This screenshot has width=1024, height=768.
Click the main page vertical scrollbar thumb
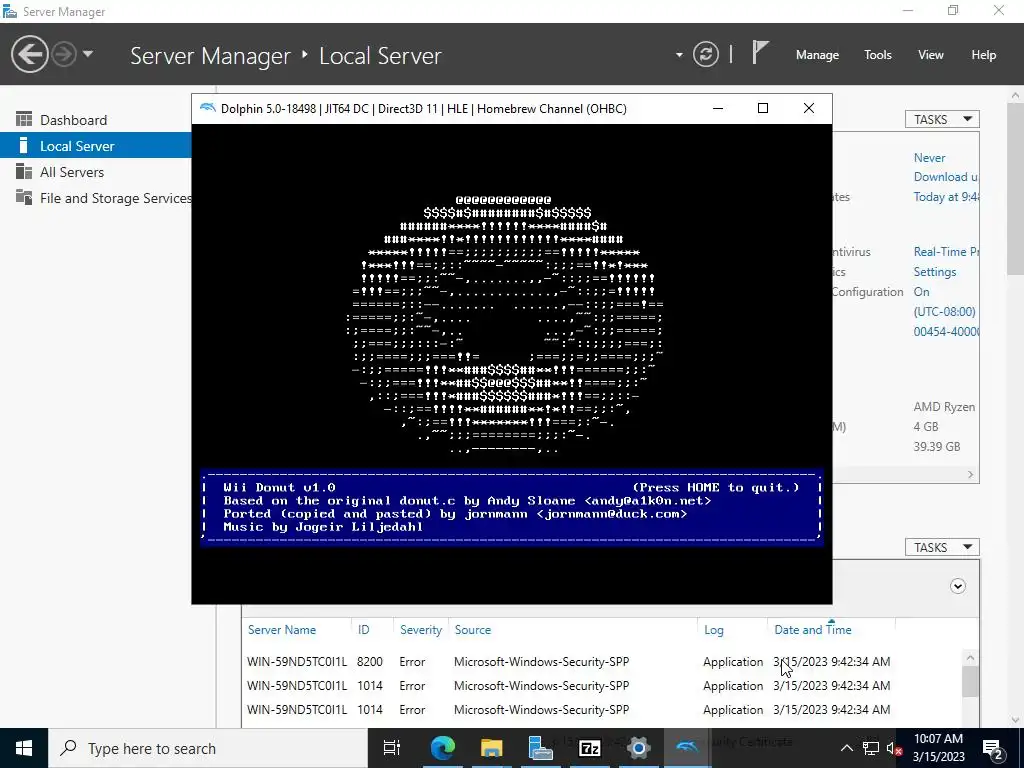[1016, 188]
